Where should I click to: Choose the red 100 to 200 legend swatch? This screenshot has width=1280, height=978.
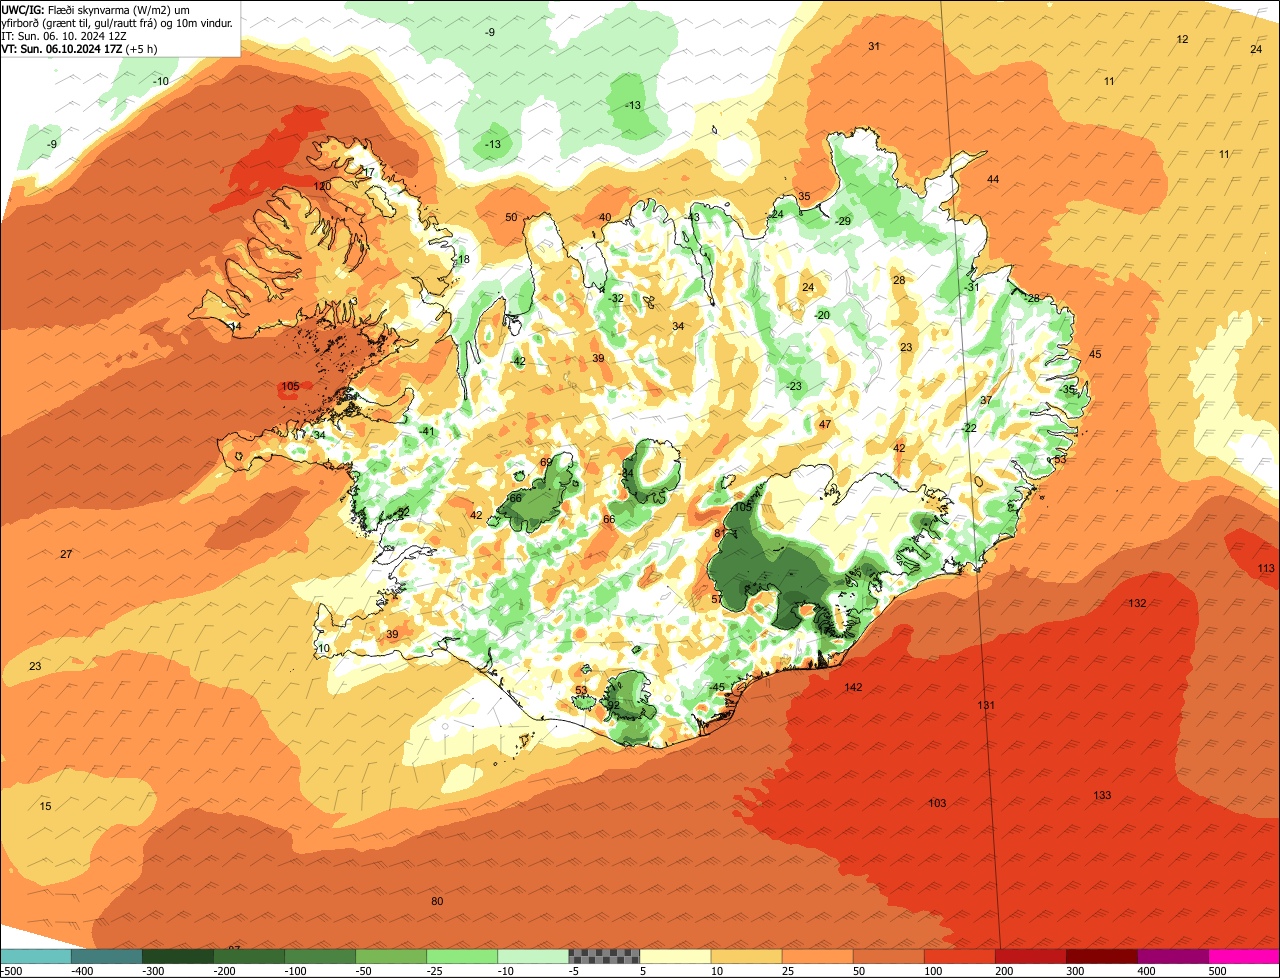tap(959, 956)
